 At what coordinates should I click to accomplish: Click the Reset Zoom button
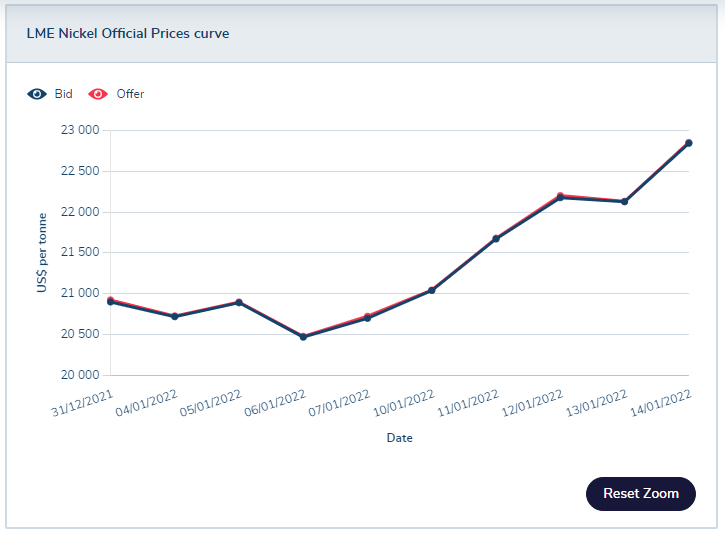coord(640,494)
